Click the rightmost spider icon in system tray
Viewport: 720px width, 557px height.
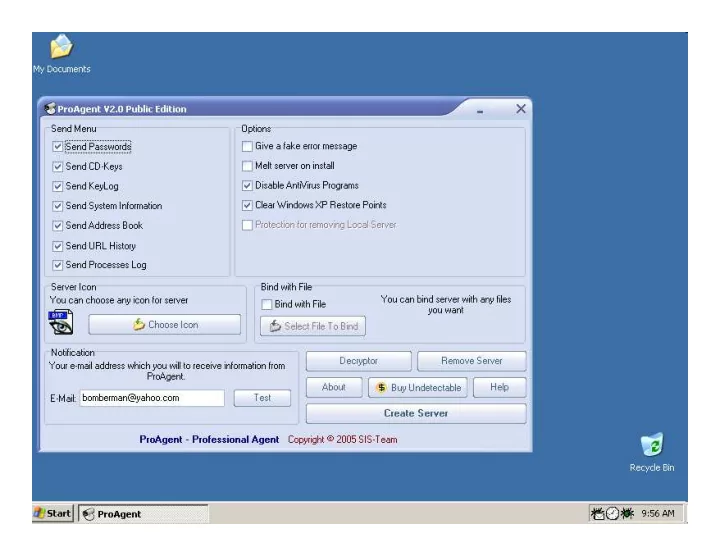(x=627, y=513)
